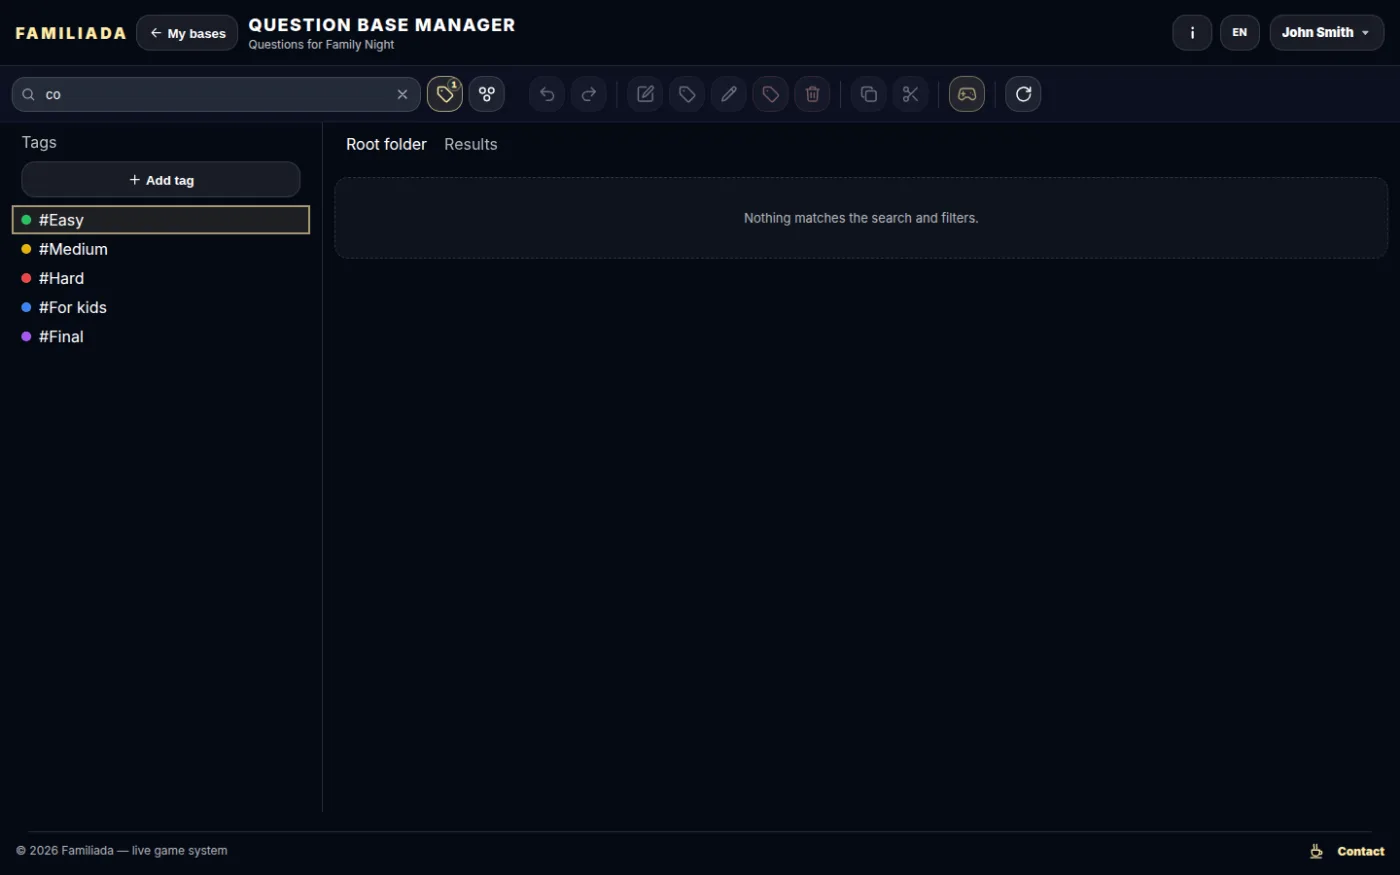Viewport: 1400px width, 875px height.
Task: Toggle the active tag filter button
Action: click(x=445, y=94)
